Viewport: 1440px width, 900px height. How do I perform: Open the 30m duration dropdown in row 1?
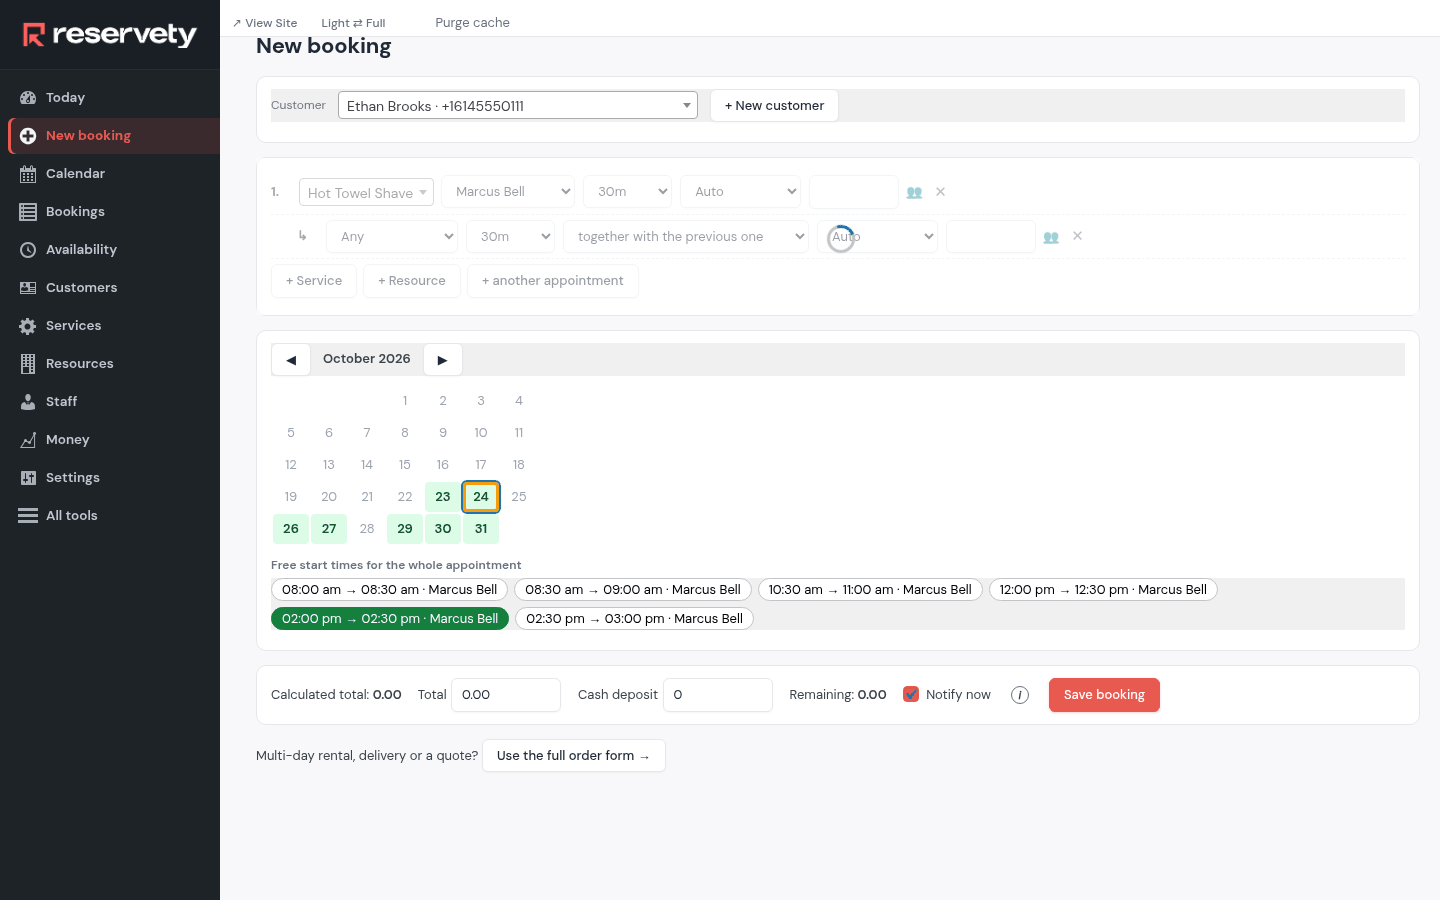pyautogui.click(x=628, y=192)
